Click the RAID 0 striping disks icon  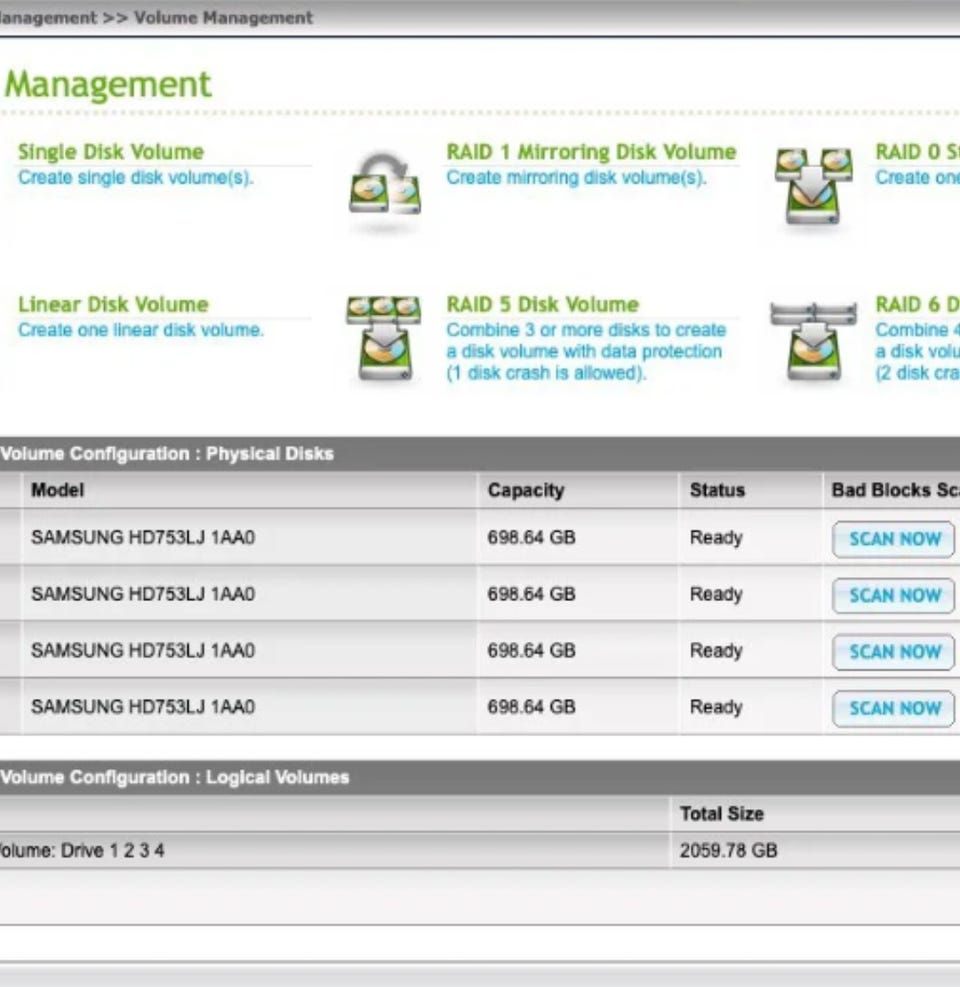click(813, 186)
